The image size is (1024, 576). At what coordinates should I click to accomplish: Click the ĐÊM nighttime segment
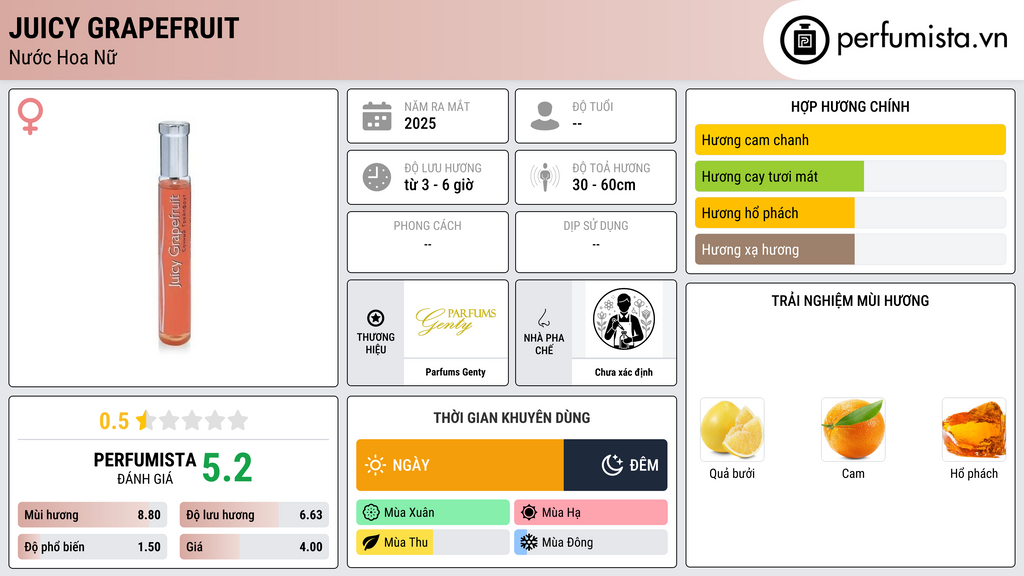coord(615,465)
